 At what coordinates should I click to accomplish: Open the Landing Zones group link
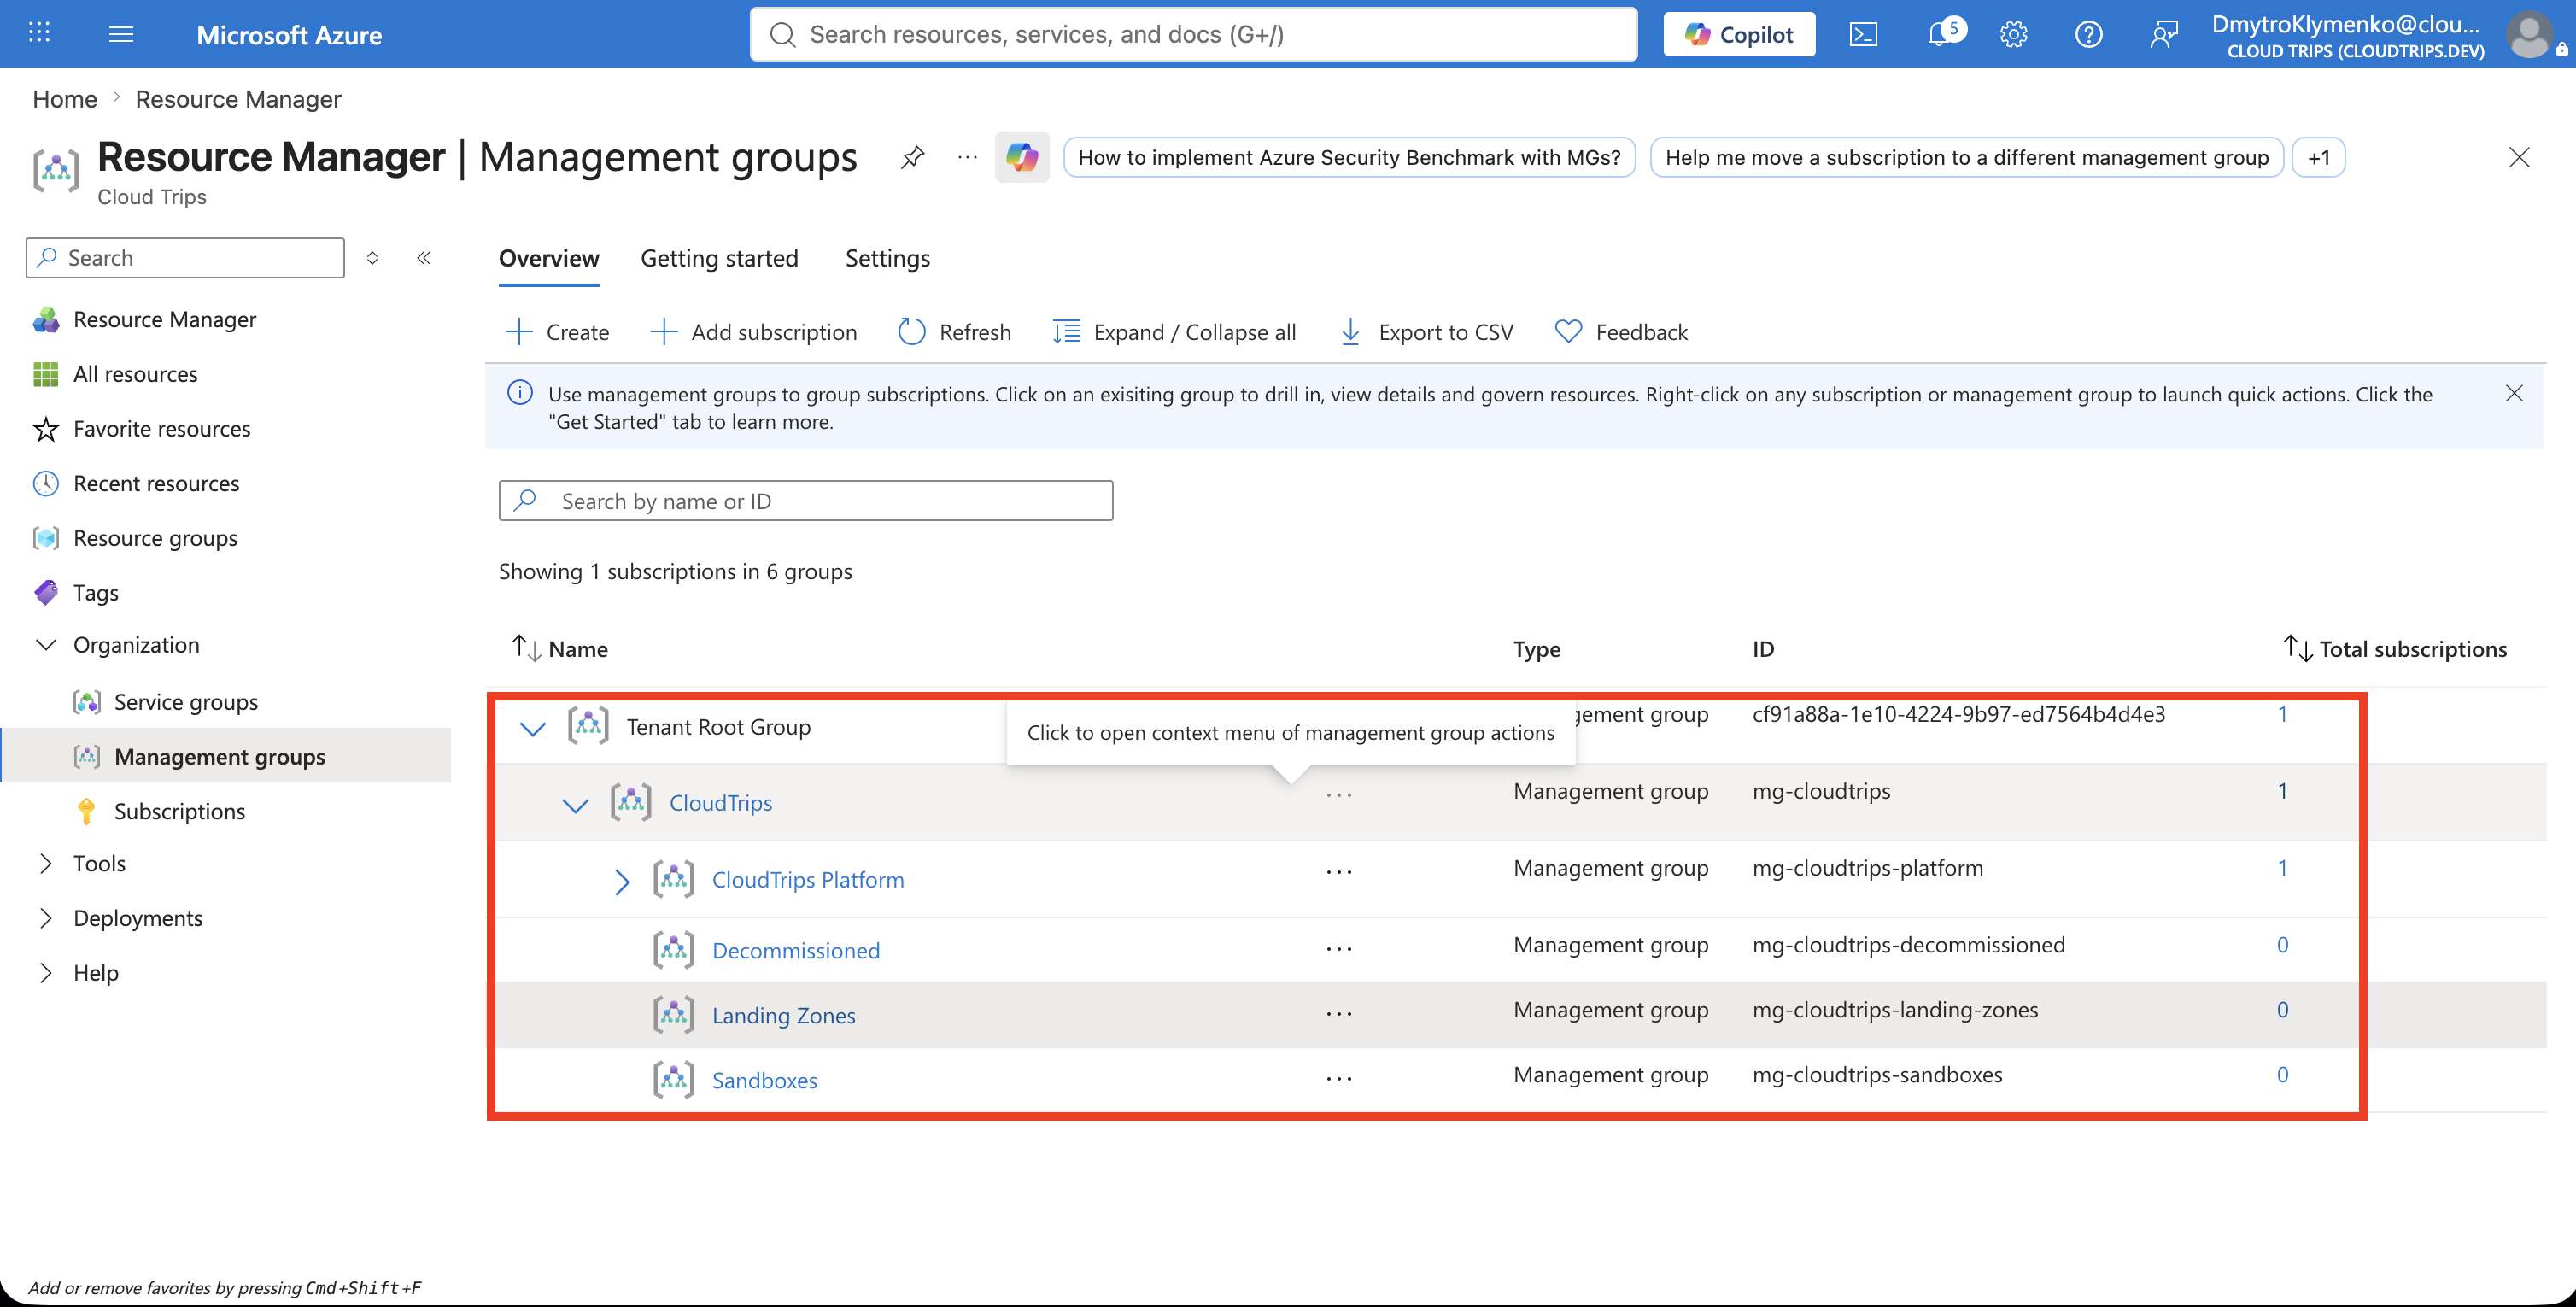click(x=784, y=1016)
